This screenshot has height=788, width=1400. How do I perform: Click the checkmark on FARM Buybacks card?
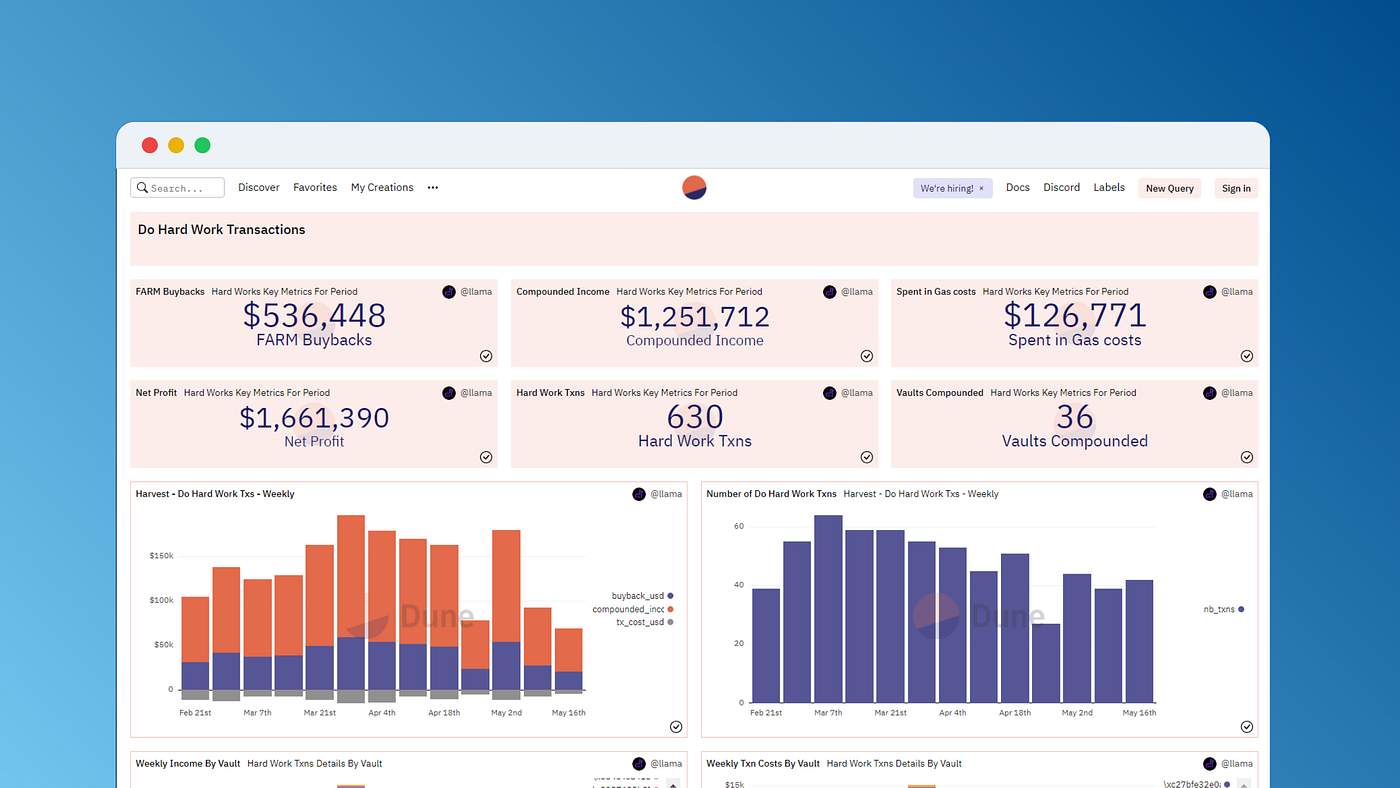(486, 356)
